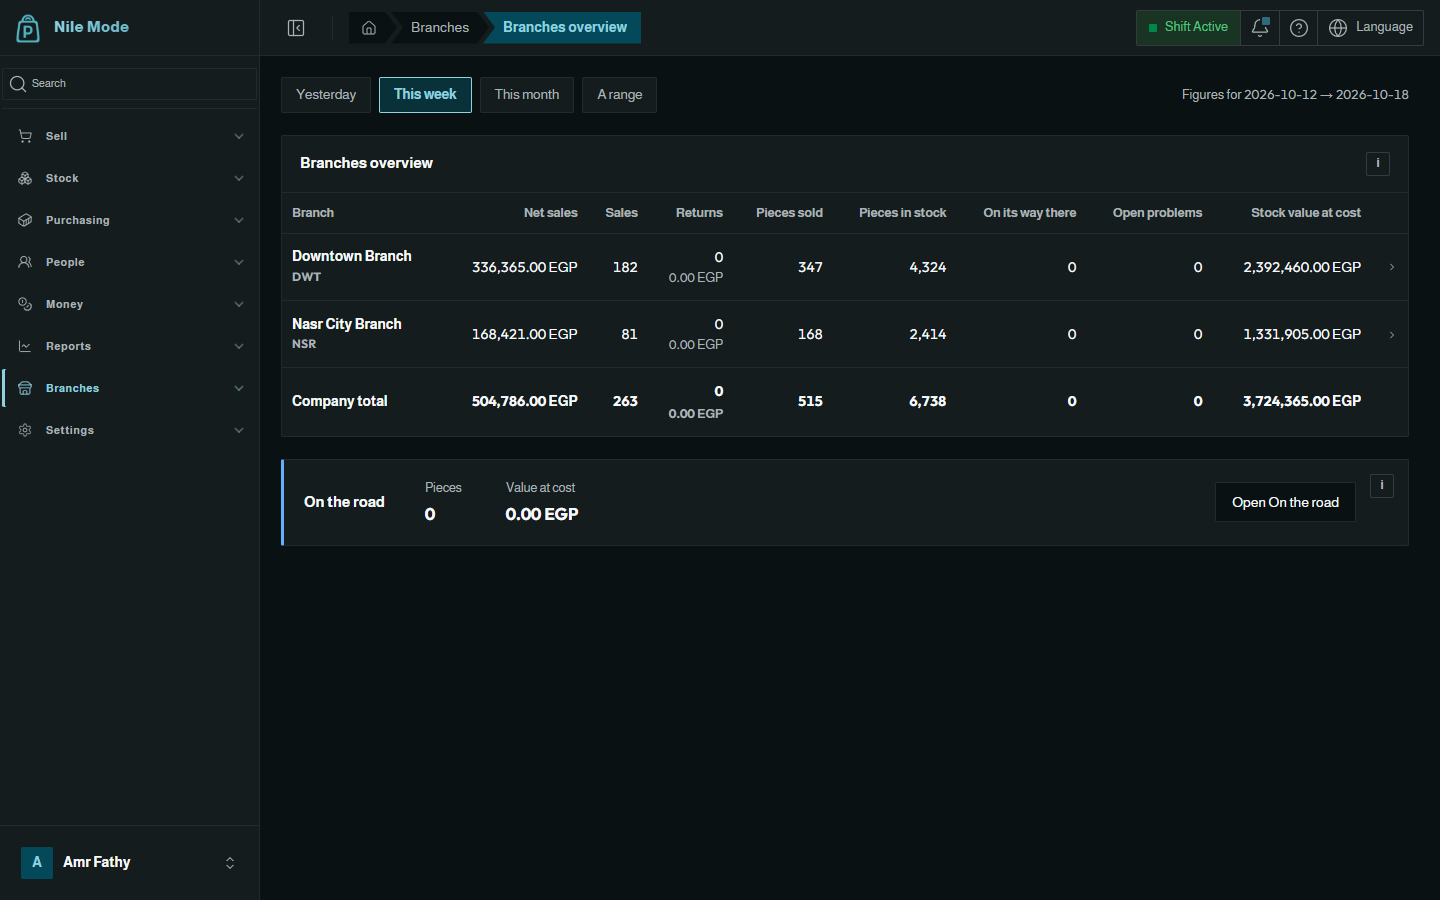
Task: Select the This week period tab
Action: [425, 95]
